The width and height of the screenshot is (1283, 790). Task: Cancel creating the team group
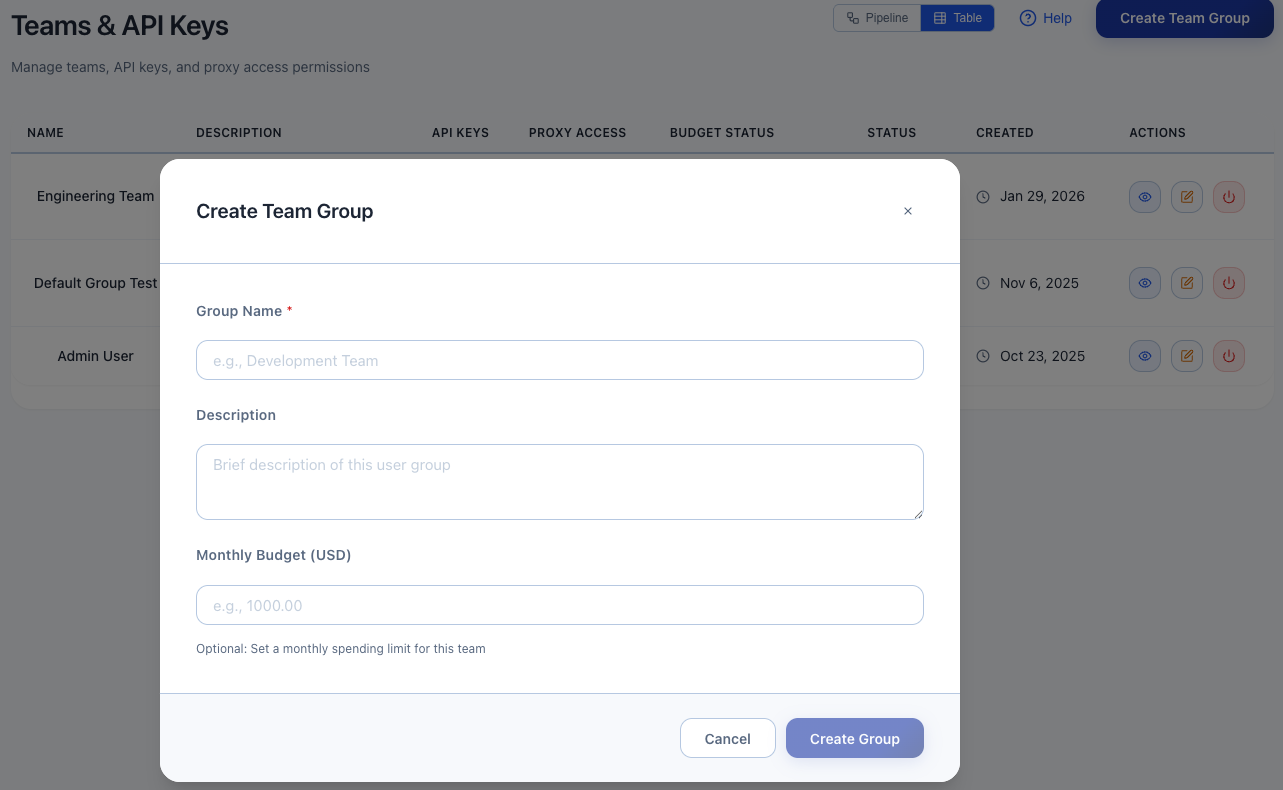(x=727, y=738)
